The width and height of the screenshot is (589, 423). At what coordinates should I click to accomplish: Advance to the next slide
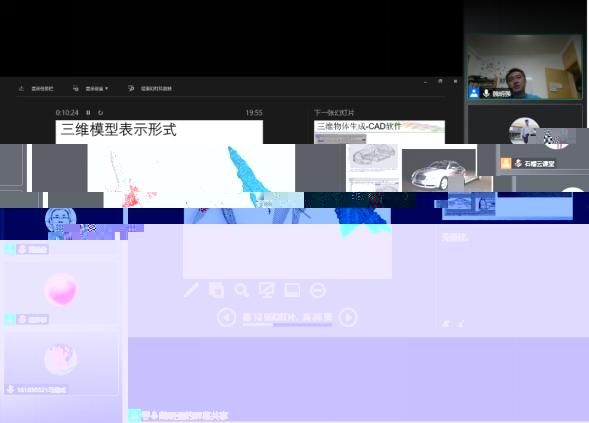pyautogui.click(x=348, y=317)
